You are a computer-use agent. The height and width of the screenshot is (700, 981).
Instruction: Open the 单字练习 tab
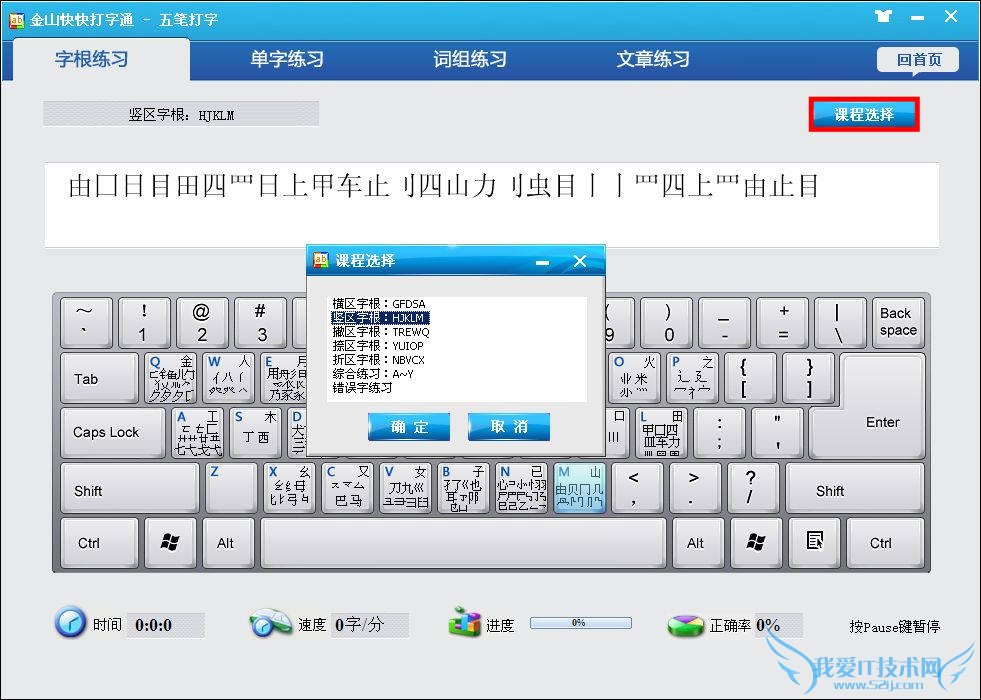click(287, 59)
